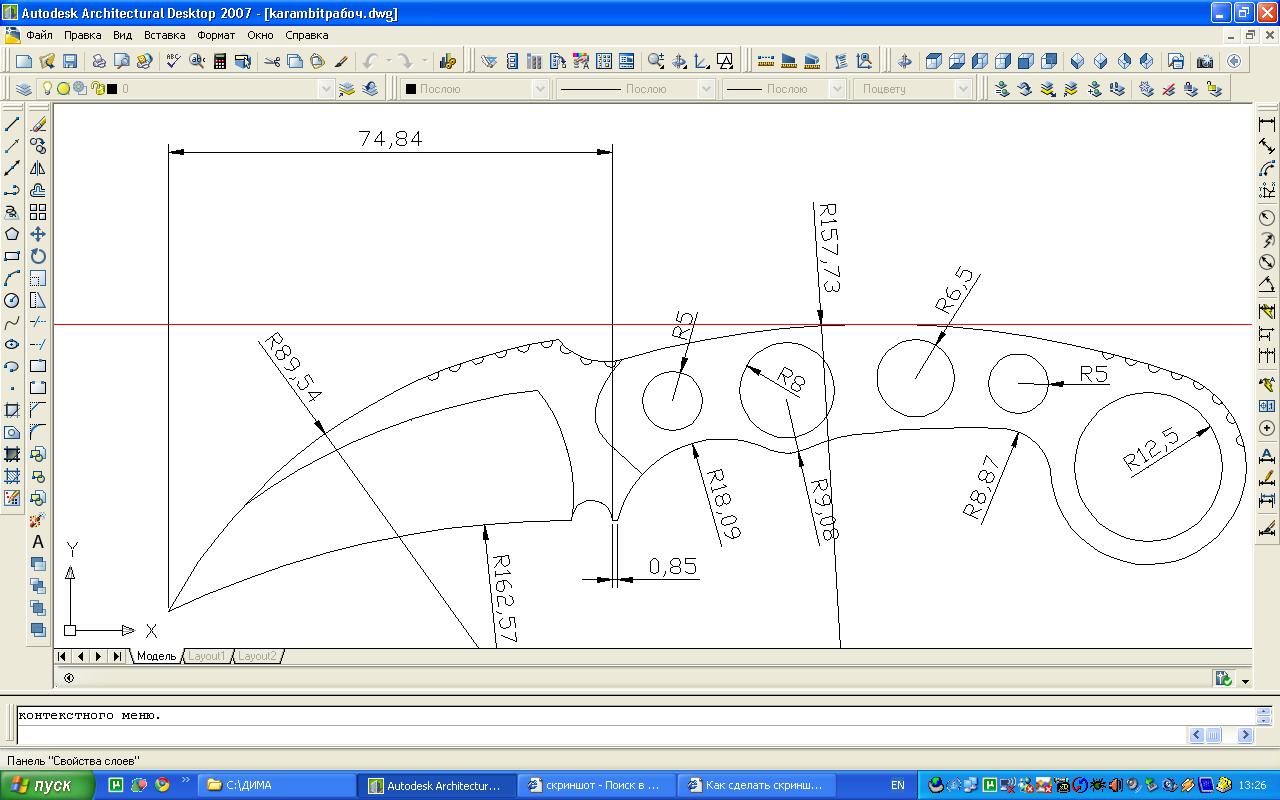Click the Cut scissors icon
The height and width of the screenshot is (800, 1280).
[272, 61]
